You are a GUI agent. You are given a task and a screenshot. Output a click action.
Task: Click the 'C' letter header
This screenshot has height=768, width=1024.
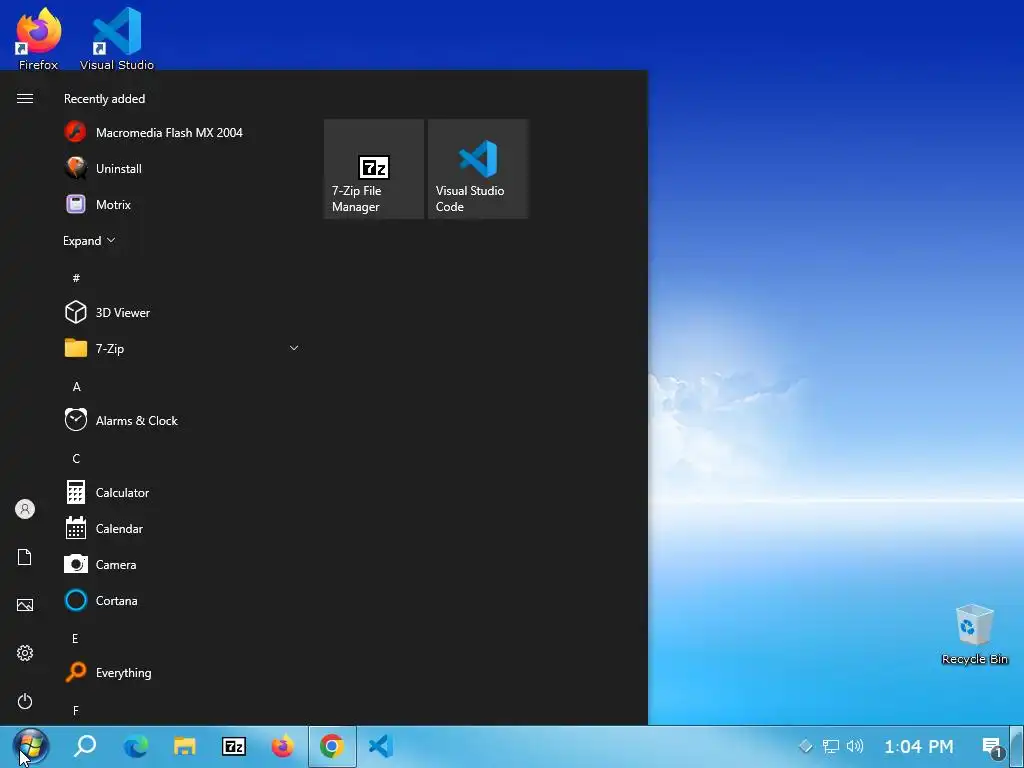76,458
